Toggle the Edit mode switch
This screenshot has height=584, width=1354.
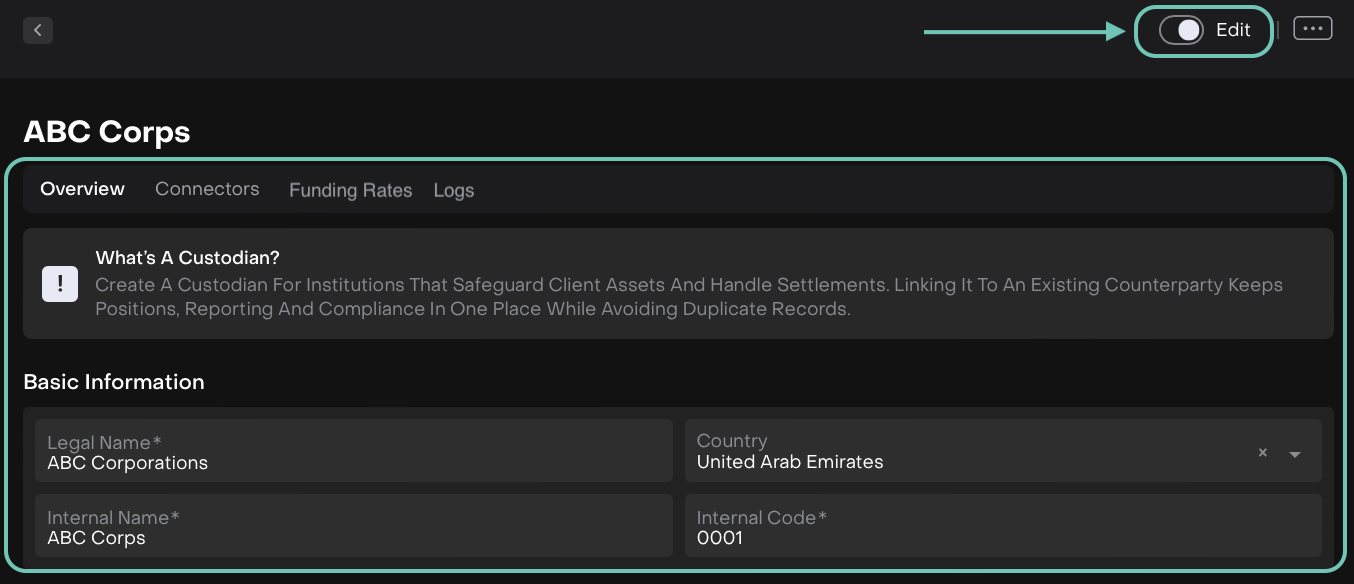click(x=1180, y=30)
